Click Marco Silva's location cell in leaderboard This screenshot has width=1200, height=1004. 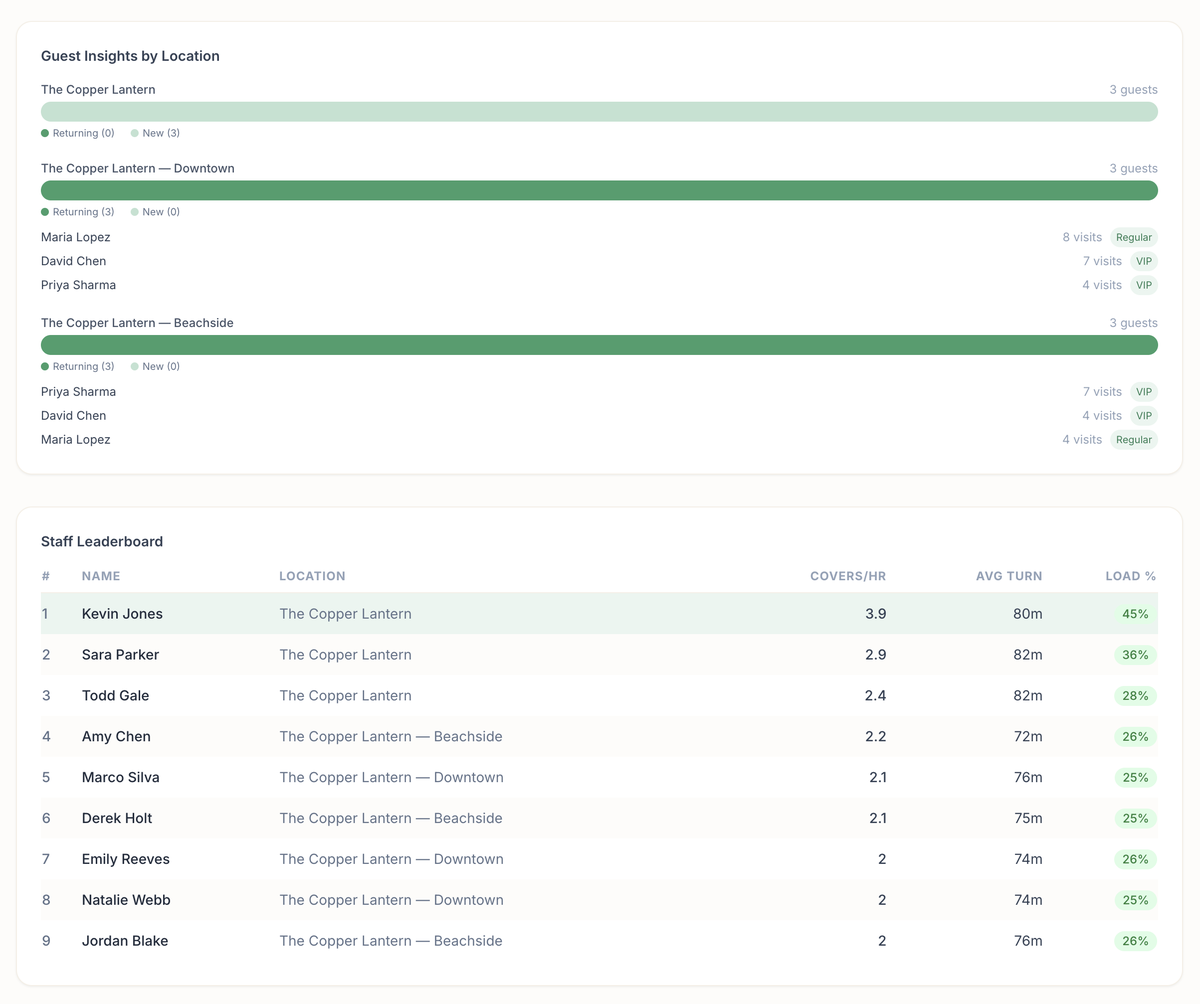click(x=391, y=778)
